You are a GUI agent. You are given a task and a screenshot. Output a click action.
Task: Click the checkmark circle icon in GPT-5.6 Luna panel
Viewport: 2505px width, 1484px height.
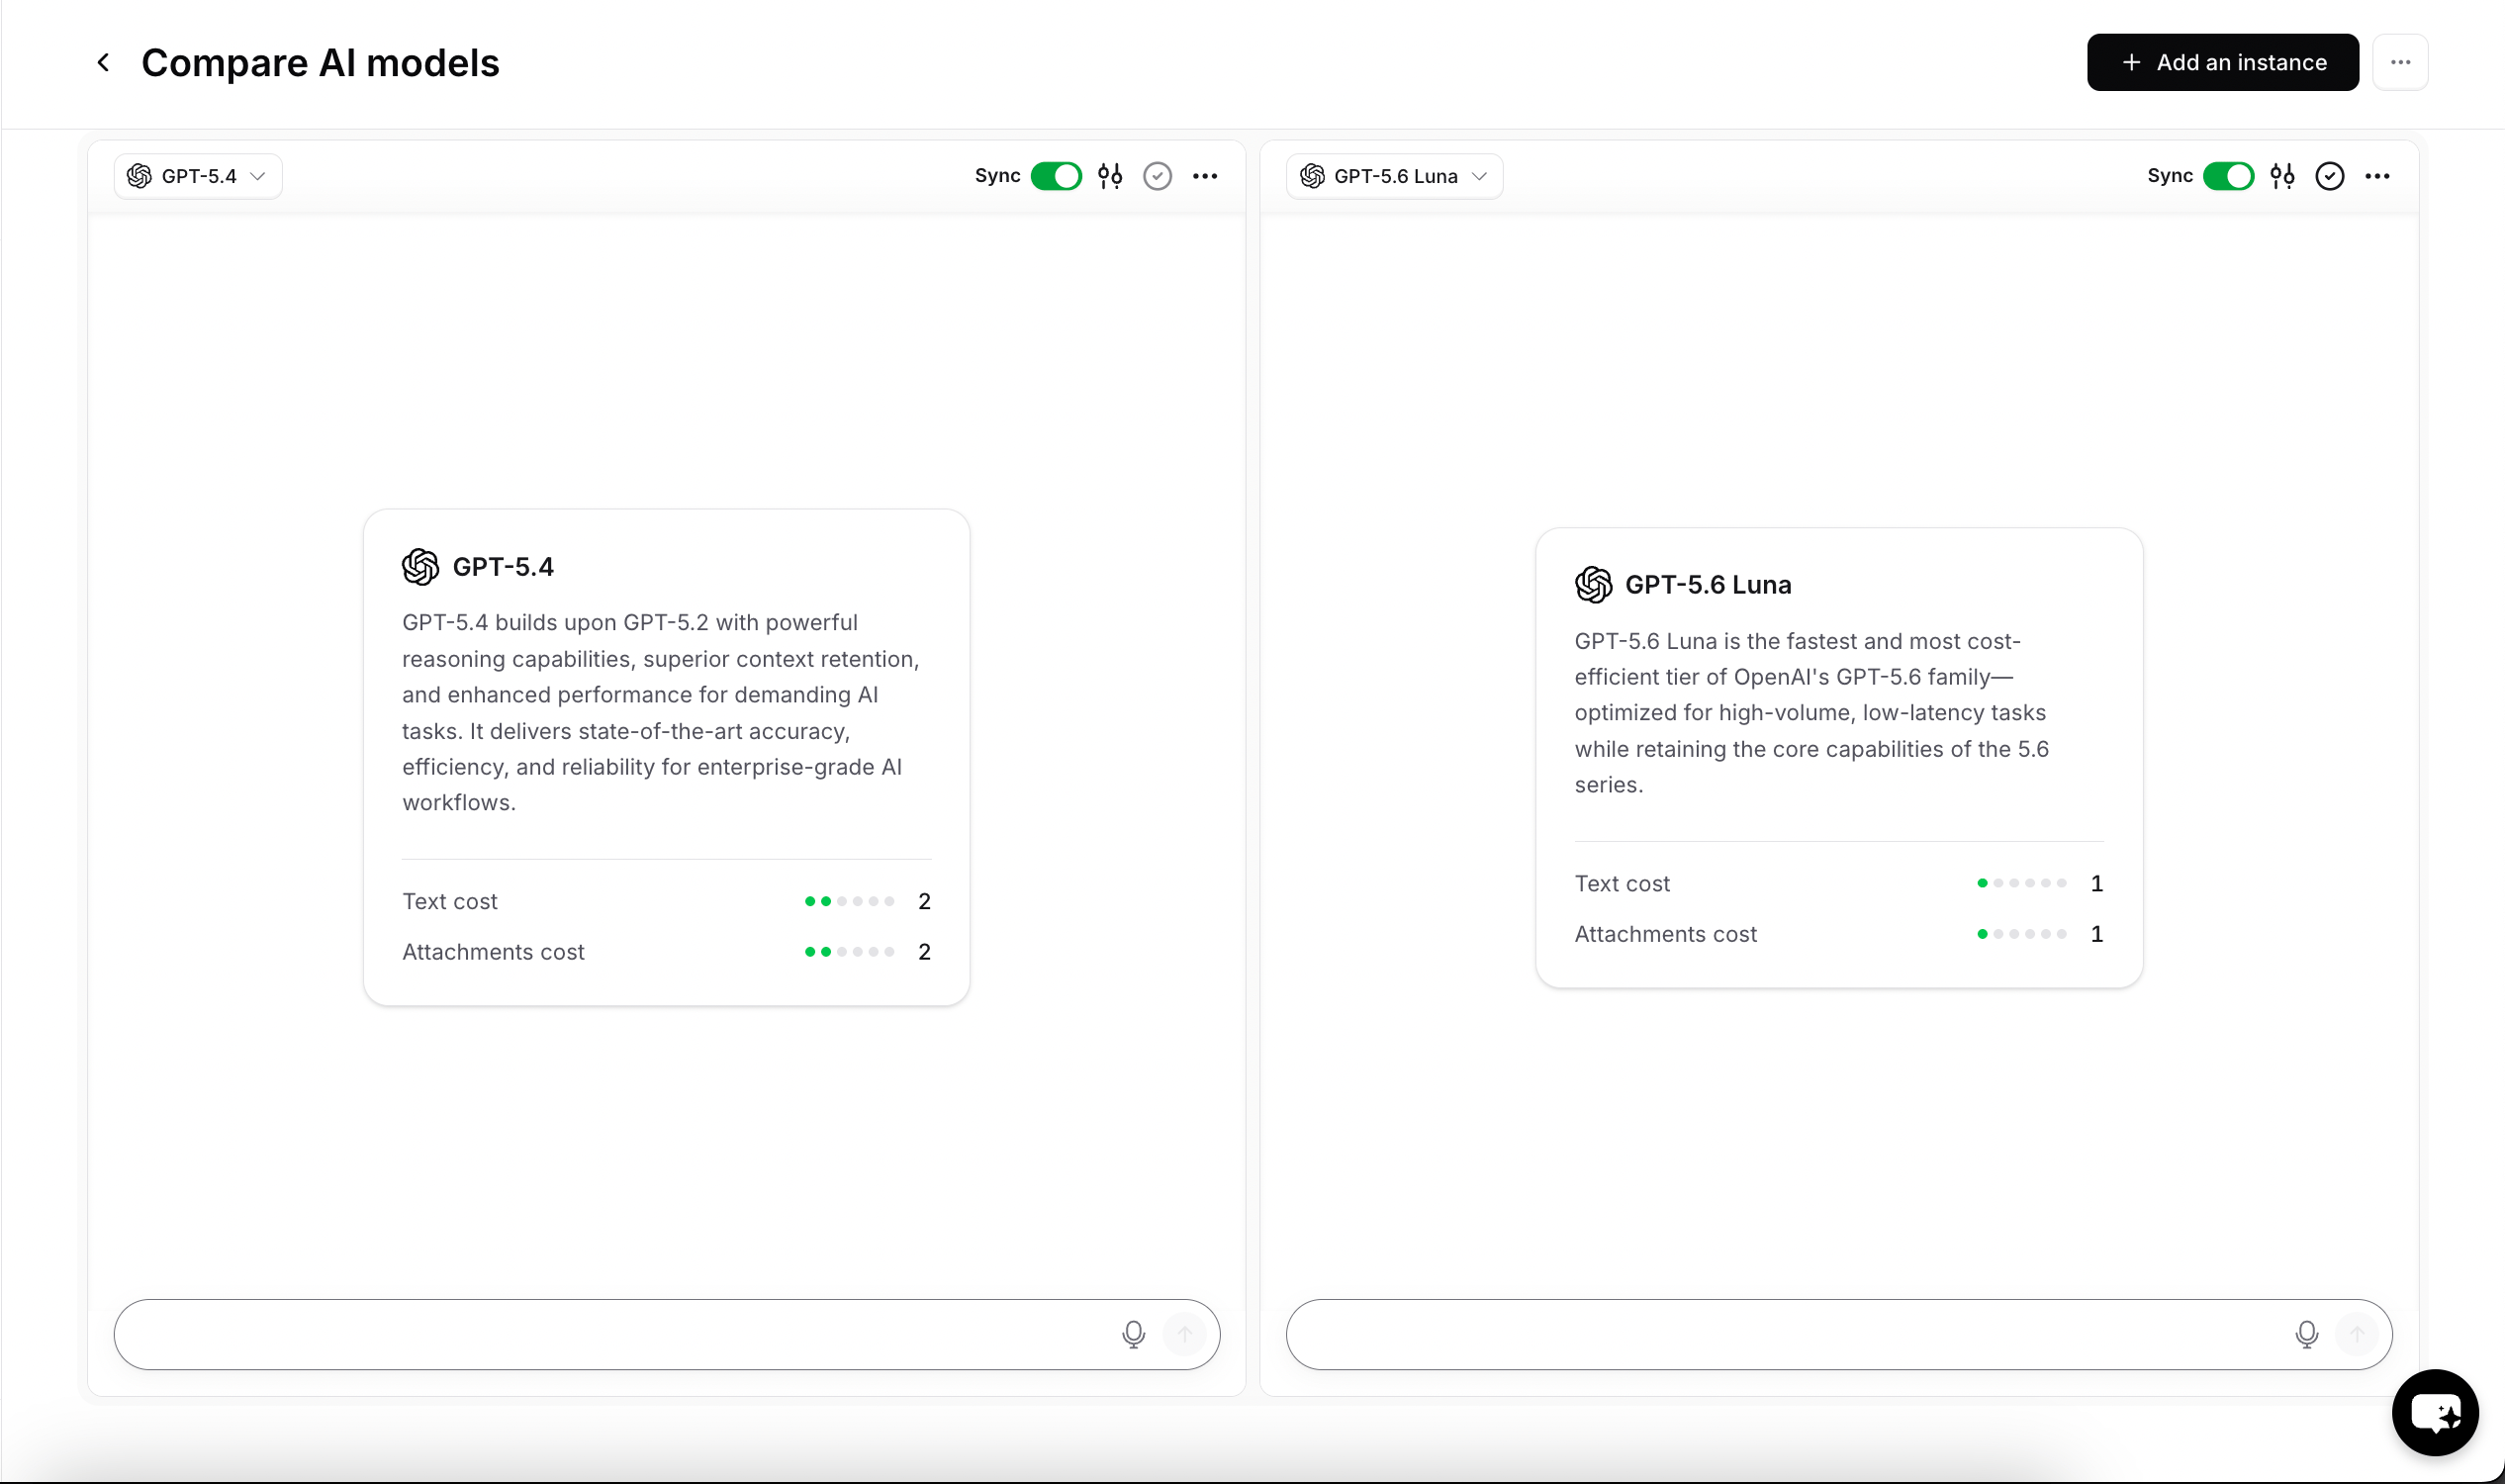coord(2330,176)
